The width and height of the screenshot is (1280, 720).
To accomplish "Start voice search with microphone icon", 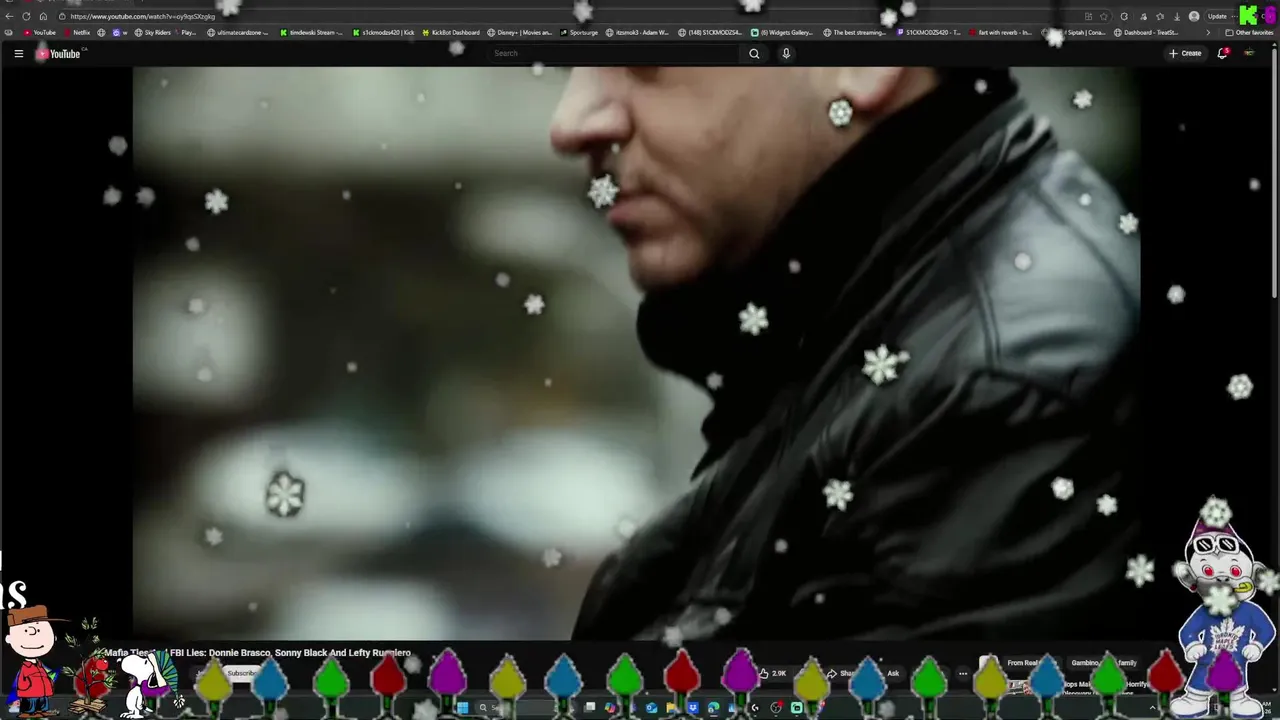I will tap(786, 53).
